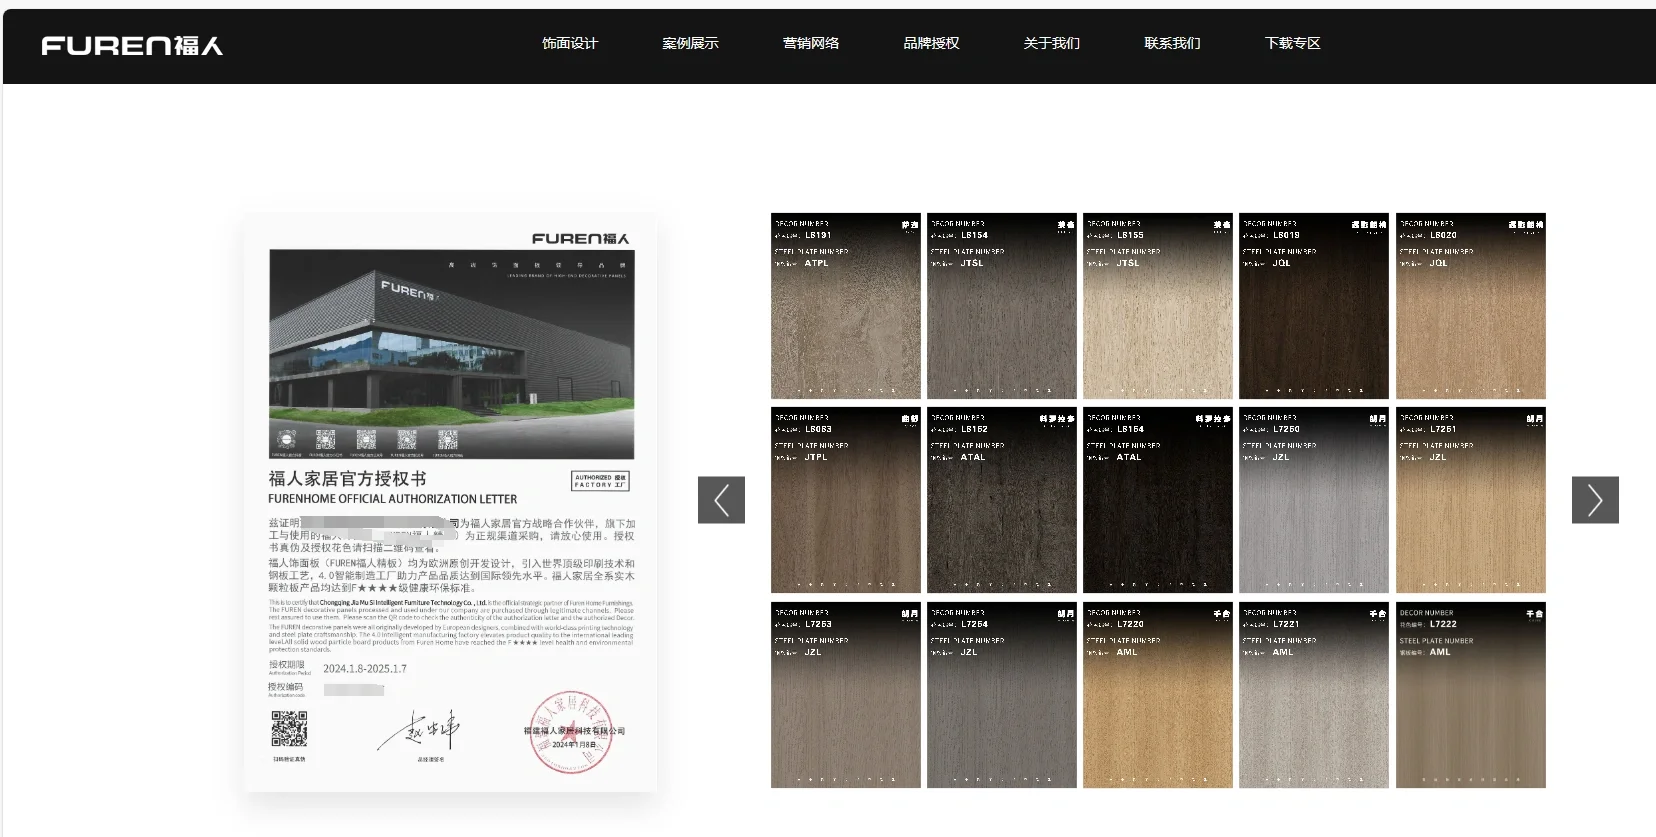Open decor sample L8162 ATAL
1656x837 pixels.
click(x=1002, y=500)
